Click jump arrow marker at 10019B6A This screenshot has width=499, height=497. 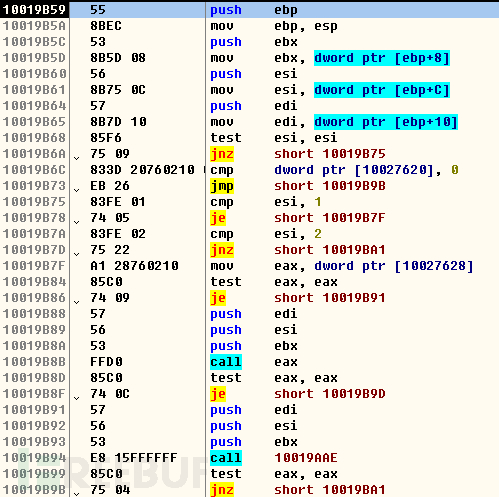tap(77, 158)
